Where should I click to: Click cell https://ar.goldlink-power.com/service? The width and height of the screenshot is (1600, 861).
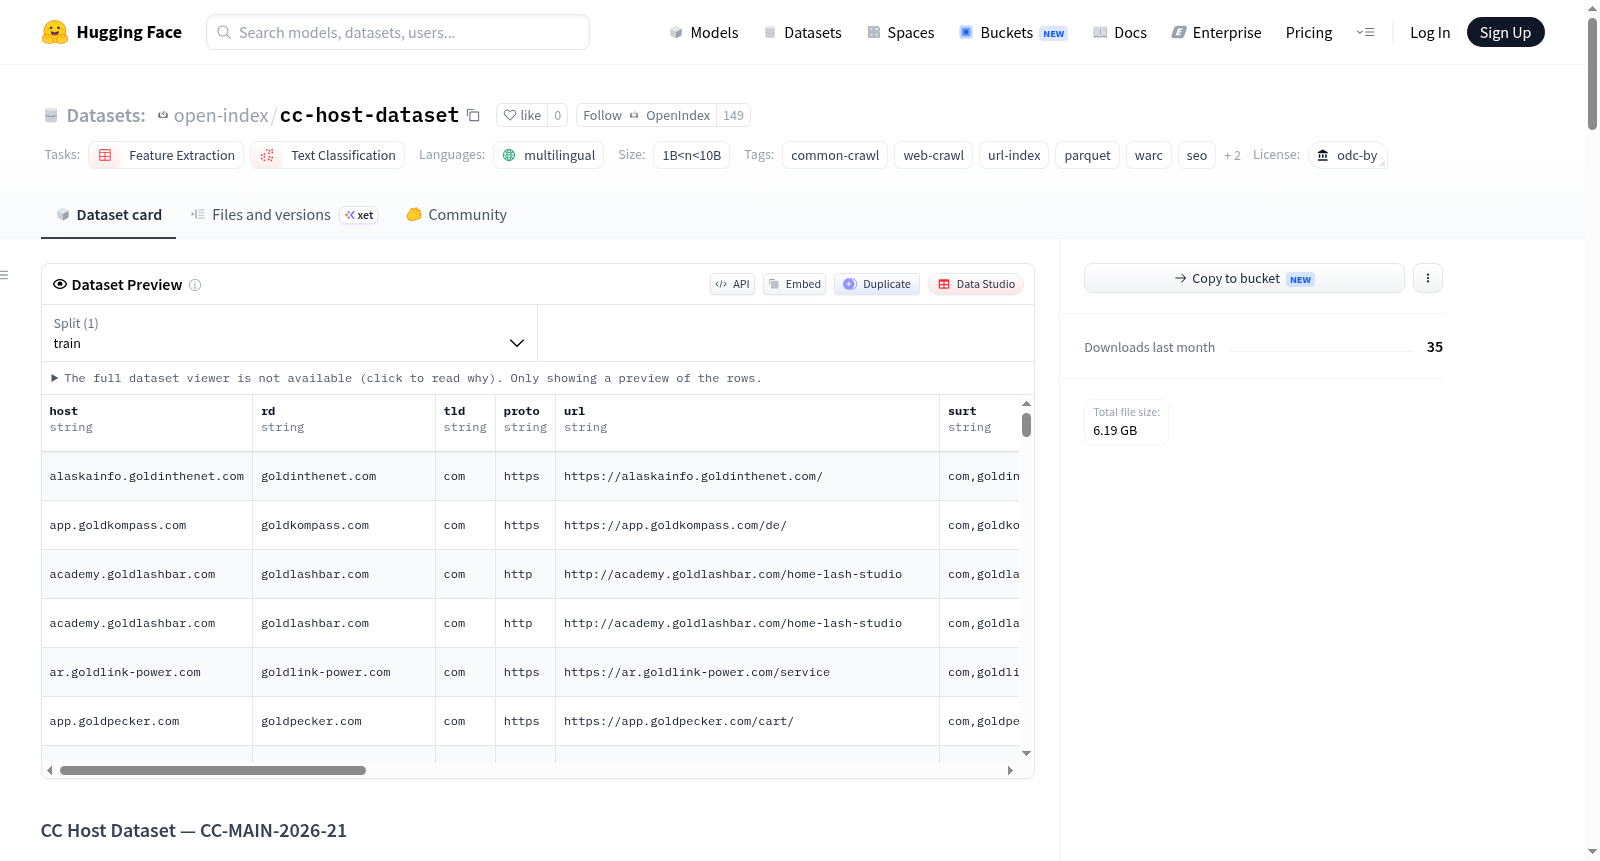pyautogui.click(x=747, y=672)
